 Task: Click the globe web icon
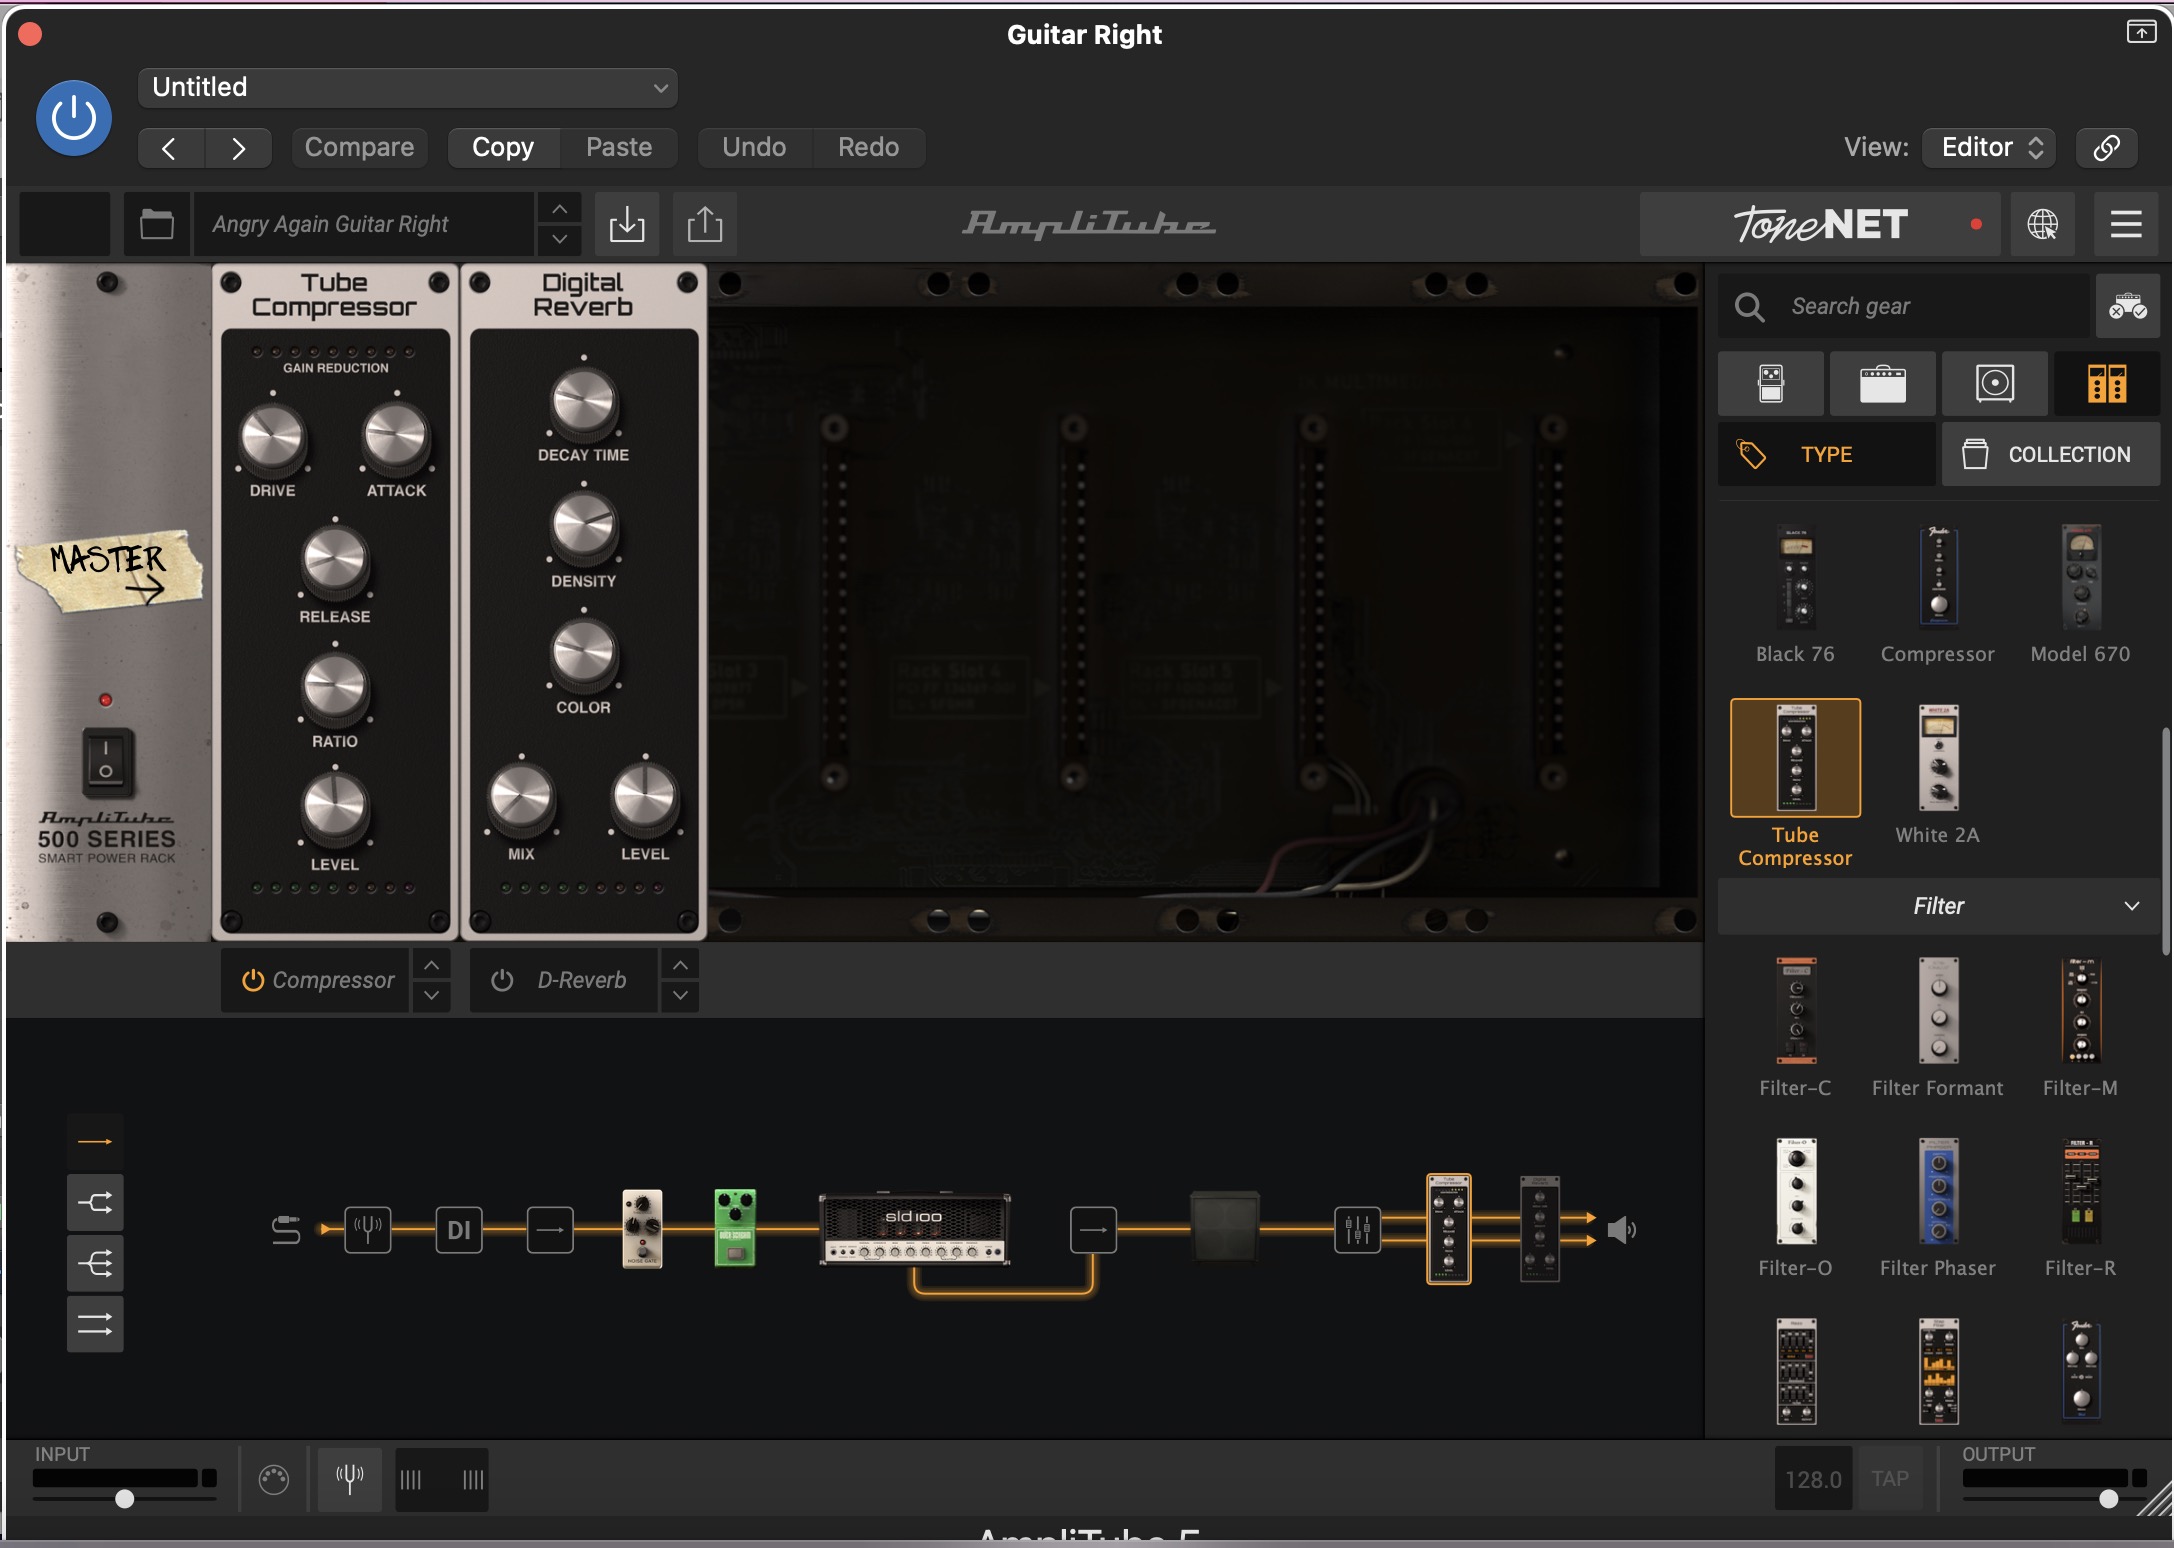pyautogui.click(x=2043, y=224)
